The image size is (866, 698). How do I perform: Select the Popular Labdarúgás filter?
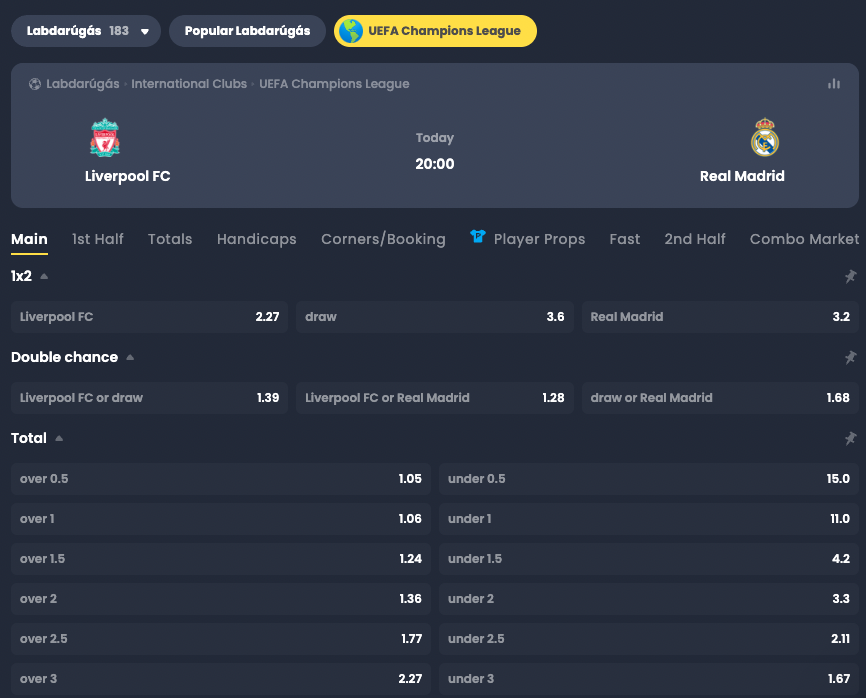click(247, 31)
